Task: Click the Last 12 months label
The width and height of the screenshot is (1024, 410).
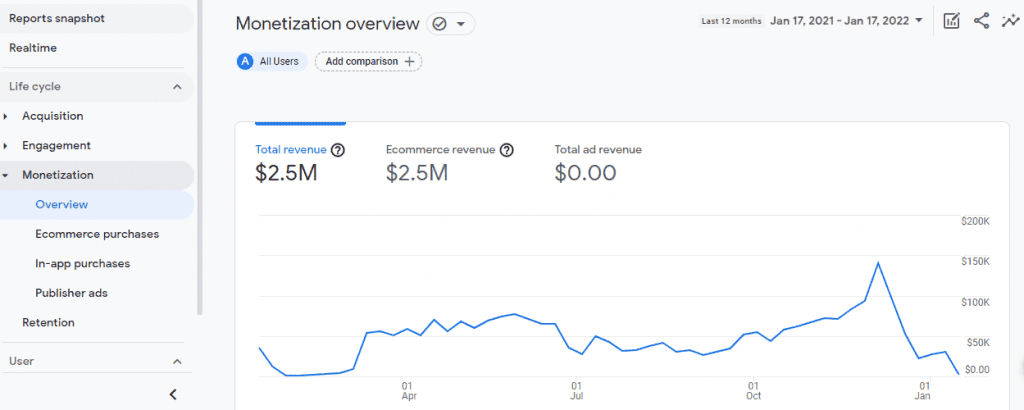Action: [731, 21]
